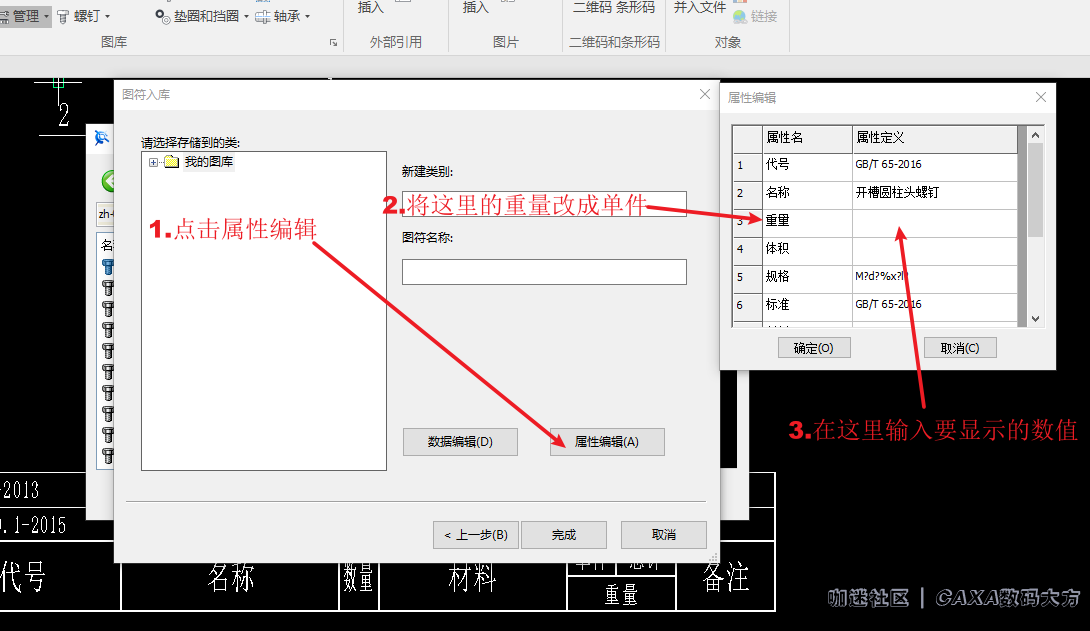Click the 链接 link icon in ribbon
Screen dimensions: 1090x631
[x=740, y=16]
